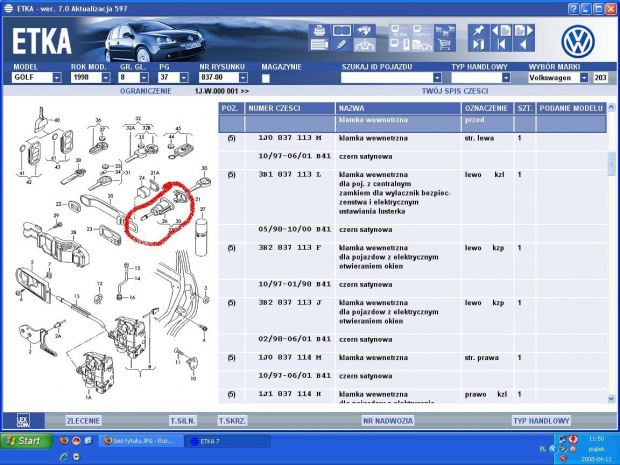This screenshot has height=465, width=620.
Task: Expand the GR. GL. dropdown showing 8
Action: coord(144,78)
